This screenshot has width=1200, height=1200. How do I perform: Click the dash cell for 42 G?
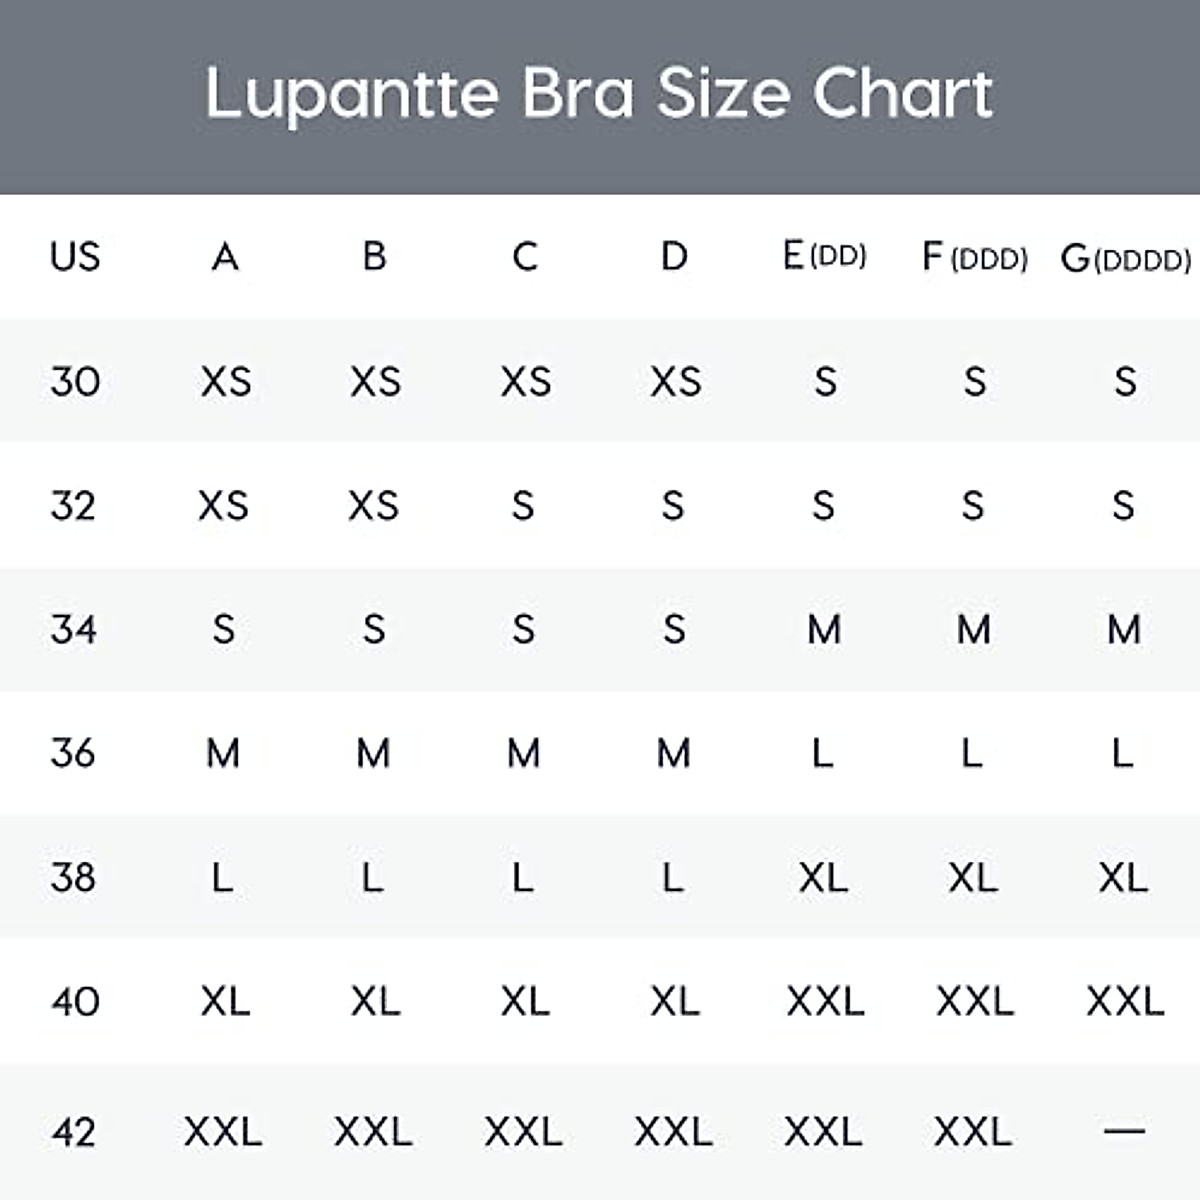(x=1123, y=1131)
